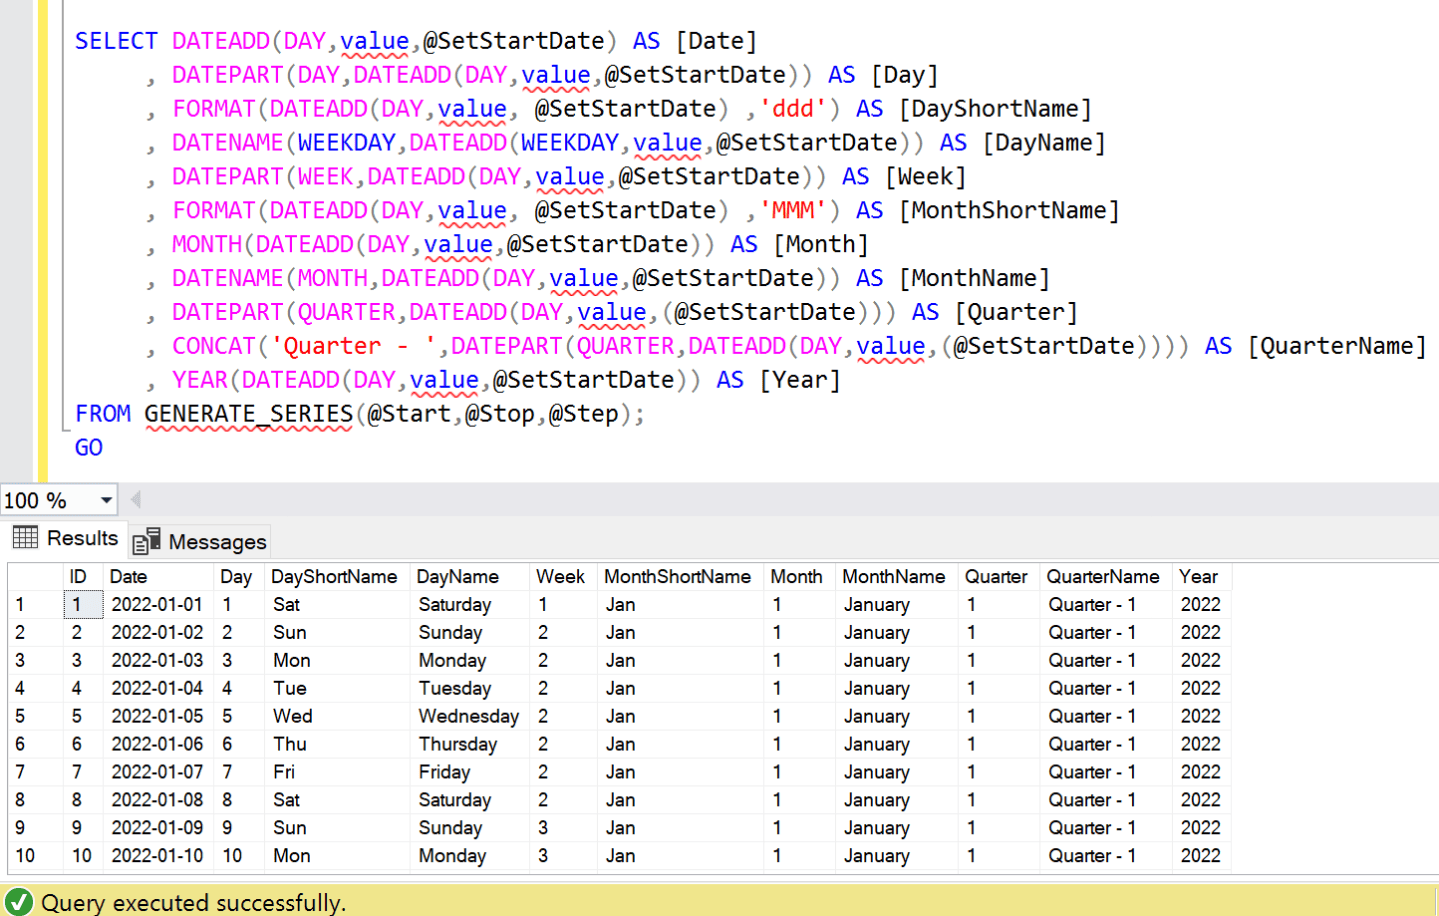Click the SELECT keyword in the query
Screen dimensions: 1439x916
point(116,41)
